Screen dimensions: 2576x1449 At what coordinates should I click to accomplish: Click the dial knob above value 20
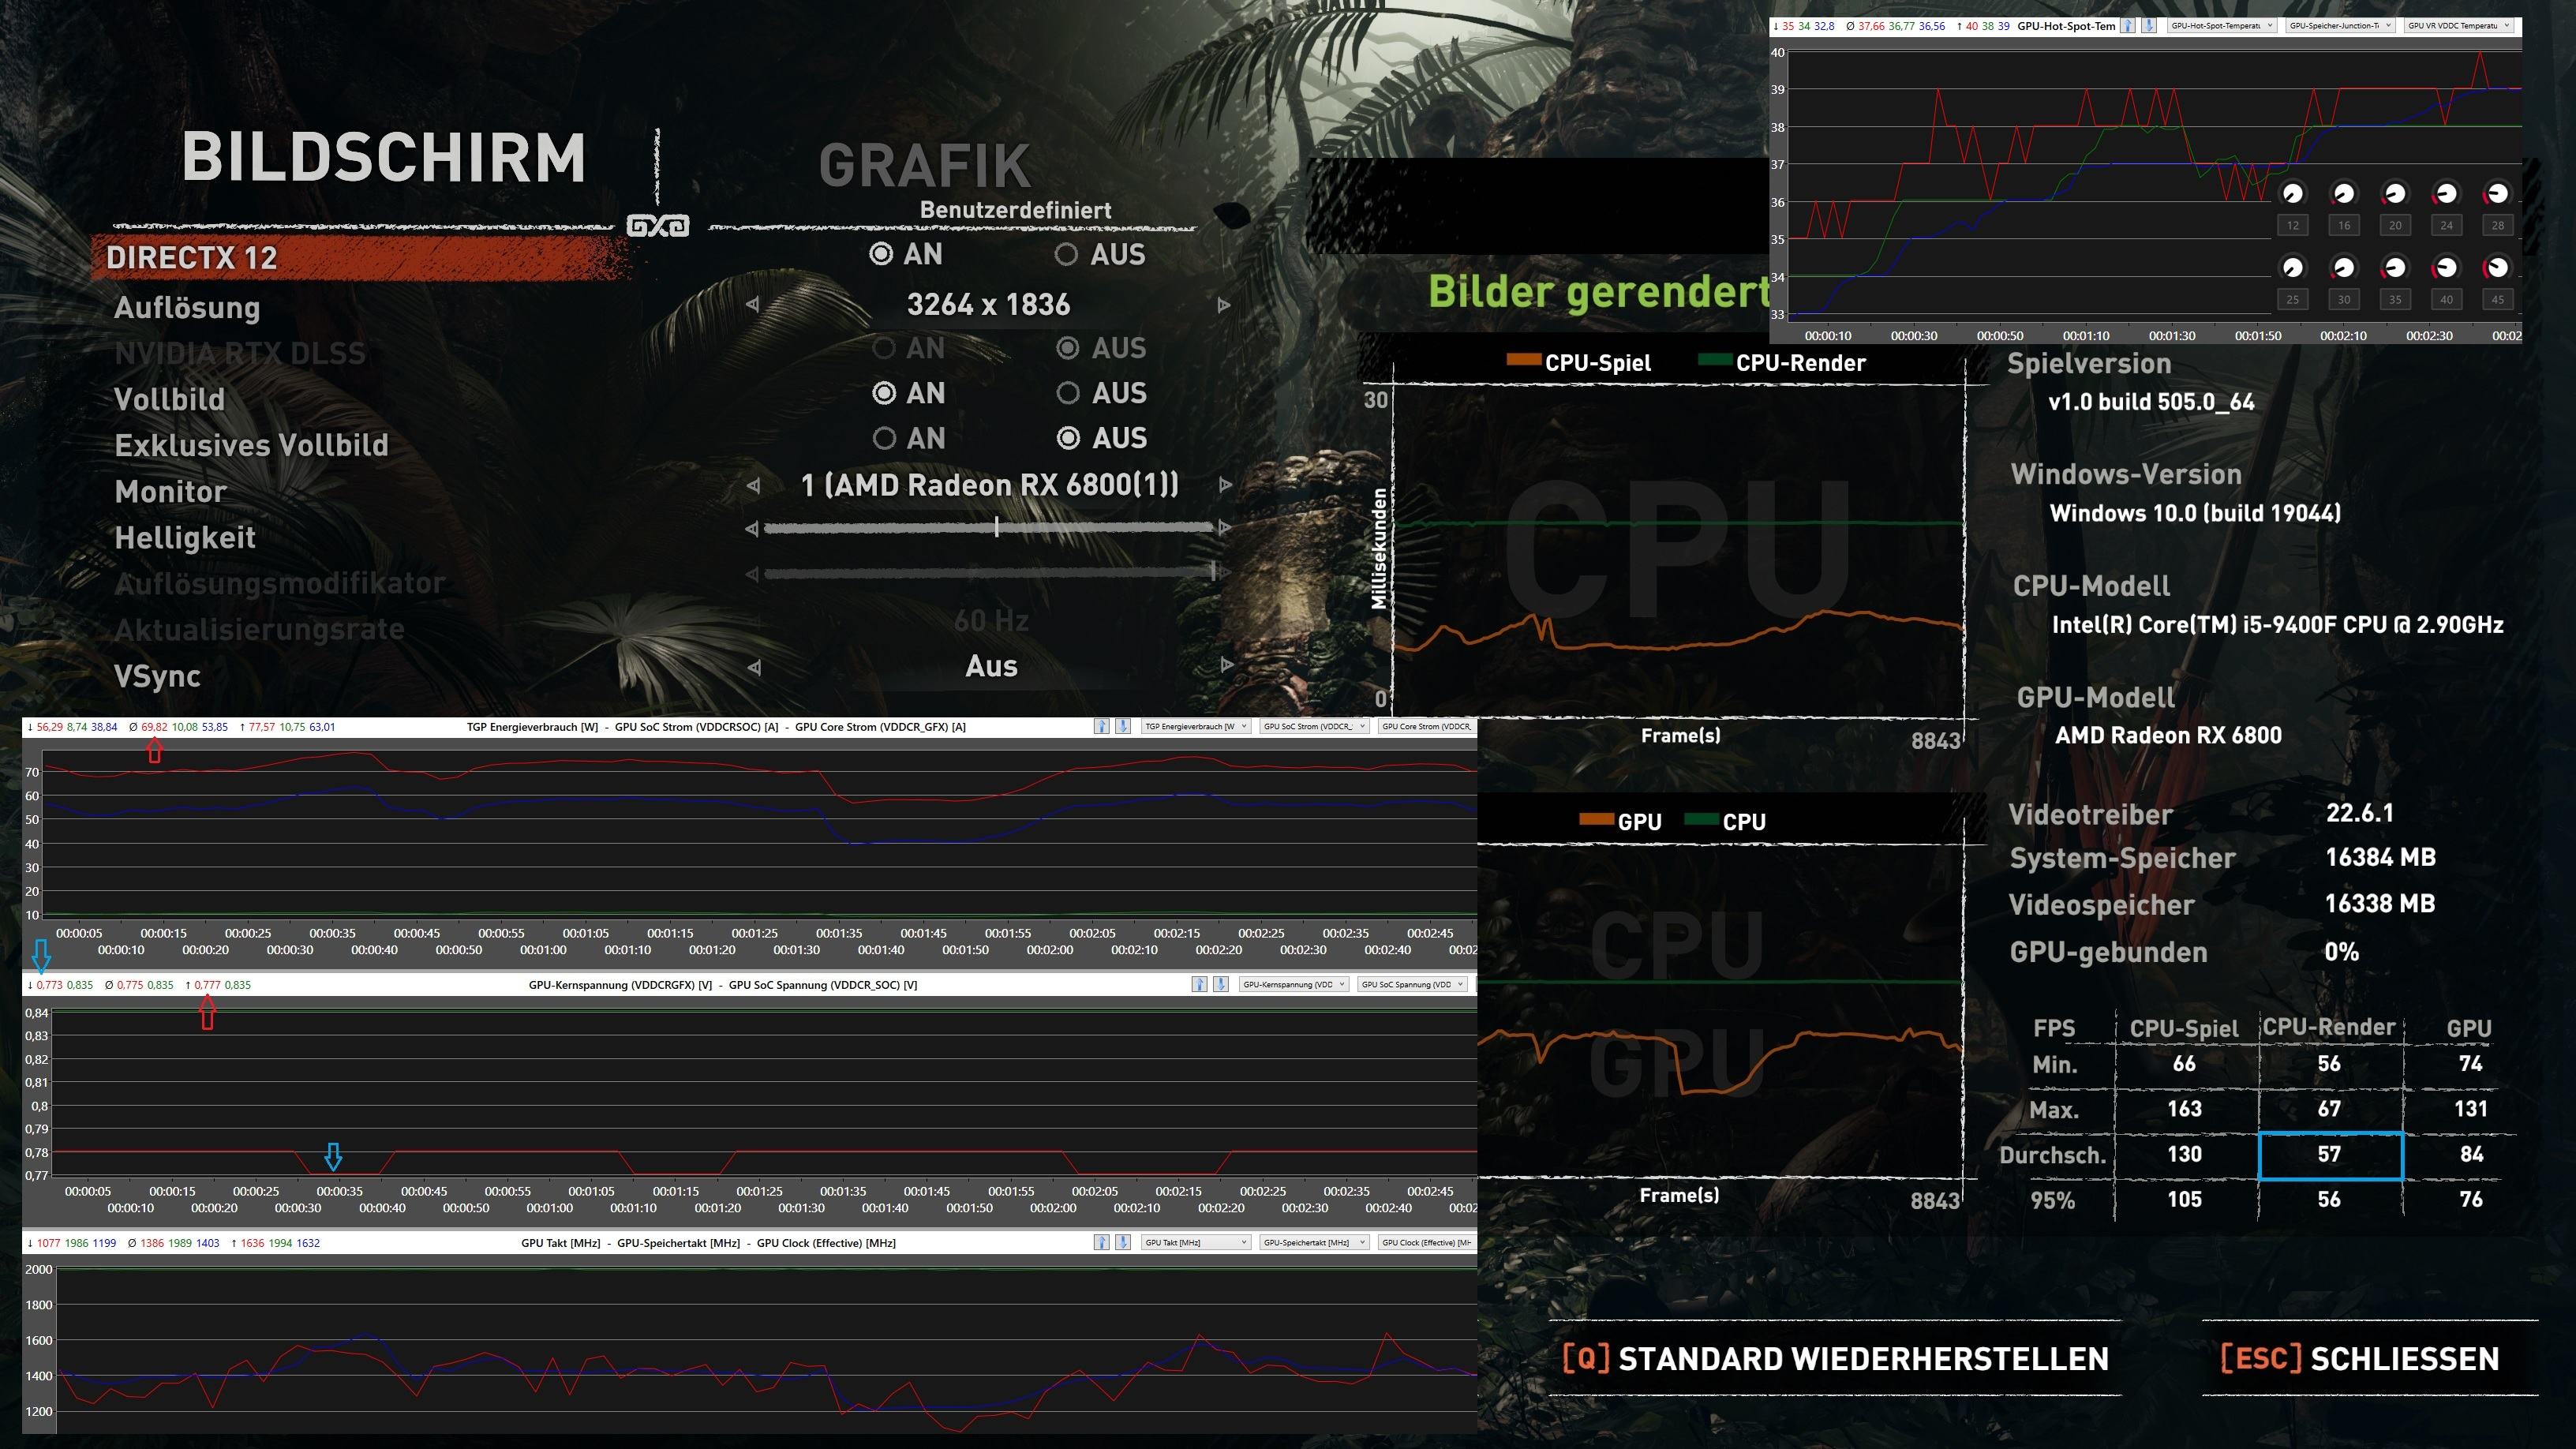(x=2395, y=193)
